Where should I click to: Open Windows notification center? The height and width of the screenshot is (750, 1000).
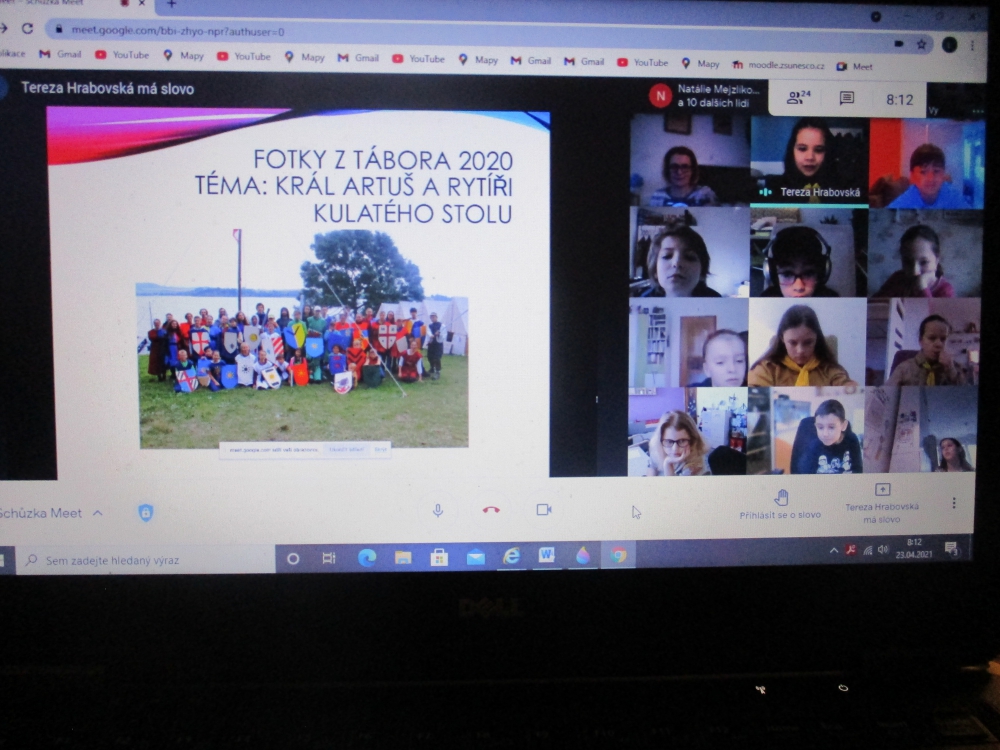[x=951, y=548]
